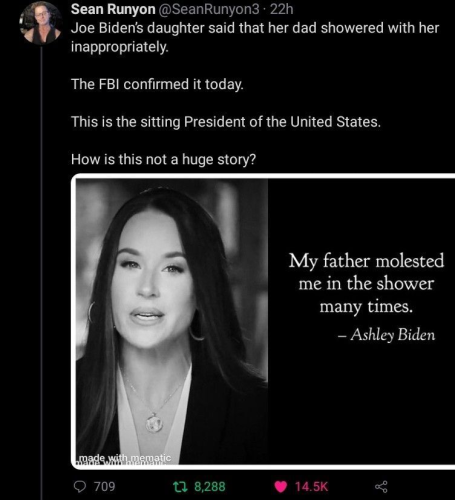
Task: Open the tweet author's profile avatar
Action: tap(41, 24)
